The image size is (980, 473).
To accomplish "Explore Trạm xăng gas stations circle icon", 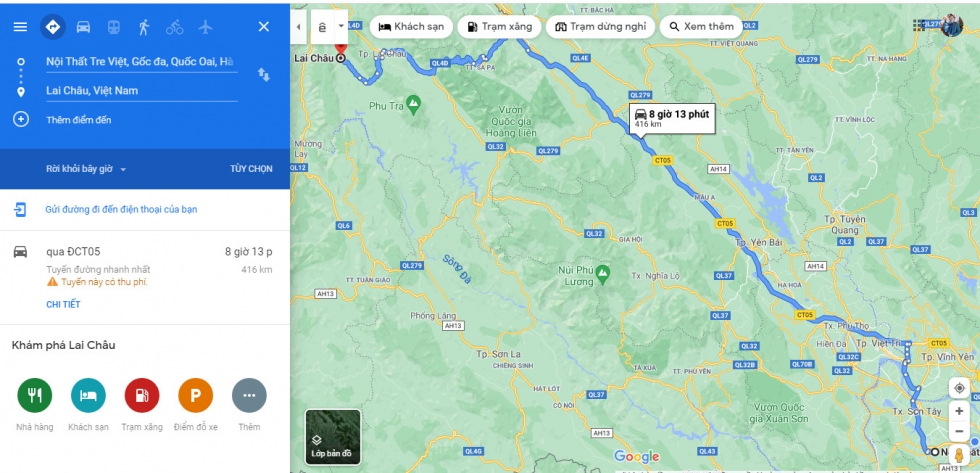I will coord(142,396).
